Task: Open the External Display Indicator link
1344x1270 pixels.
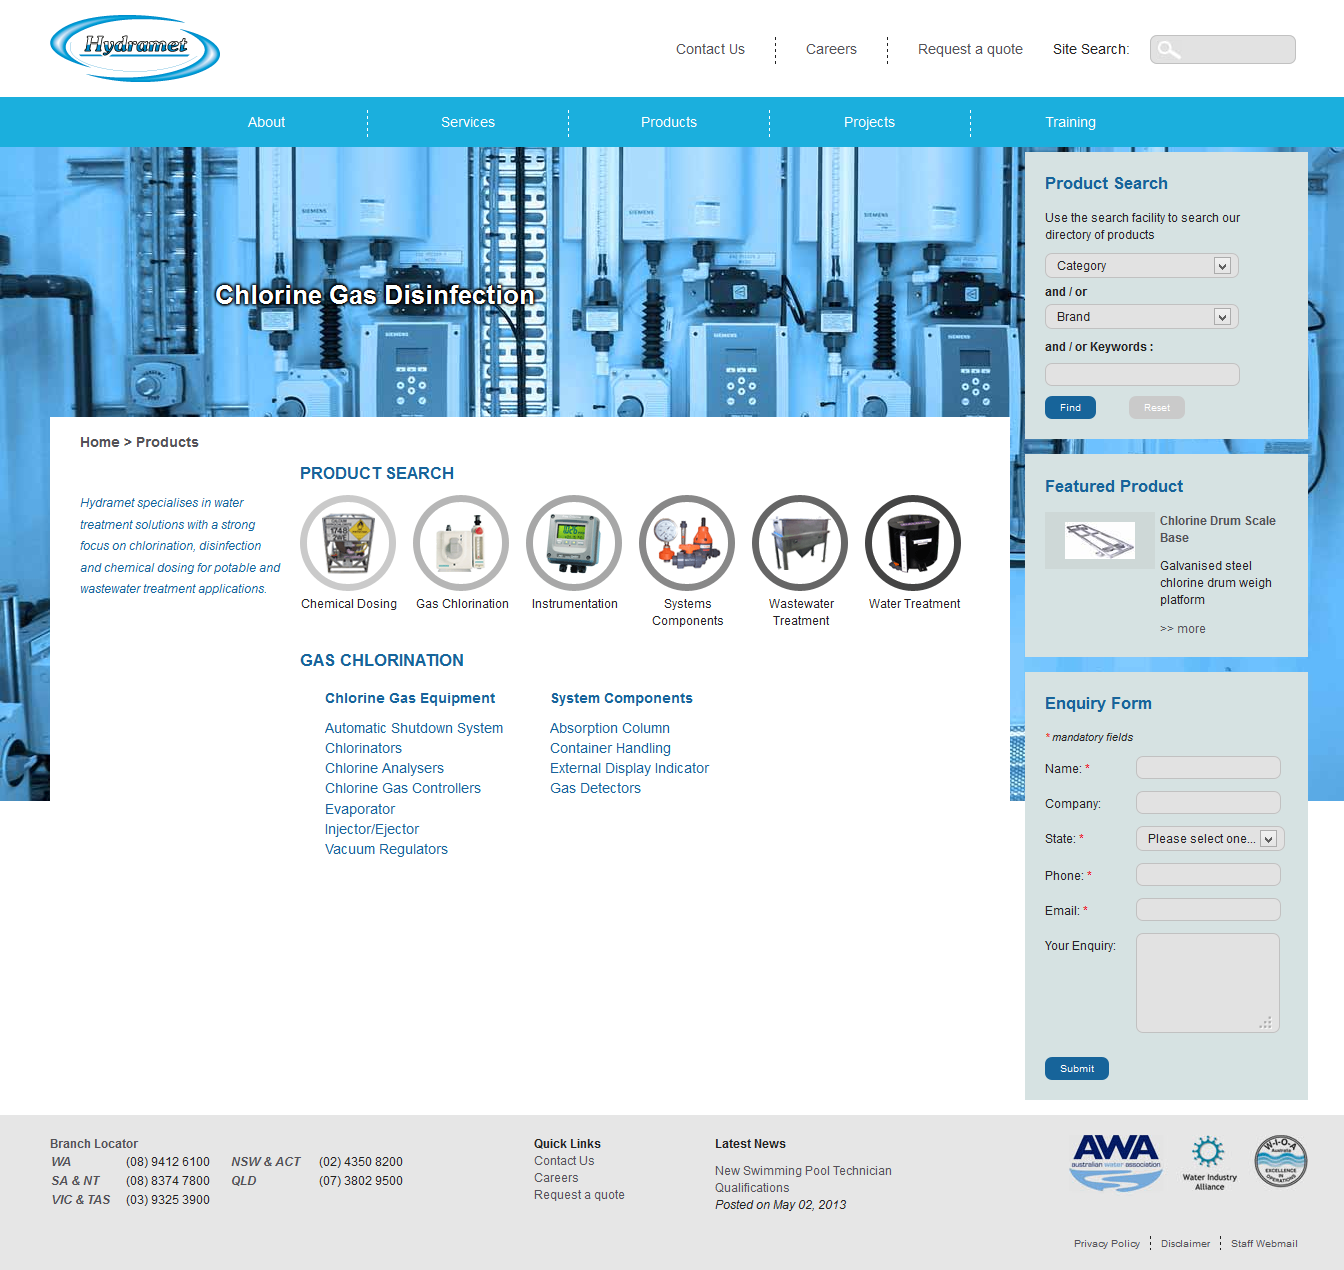Action: click(x=629, y=768)
